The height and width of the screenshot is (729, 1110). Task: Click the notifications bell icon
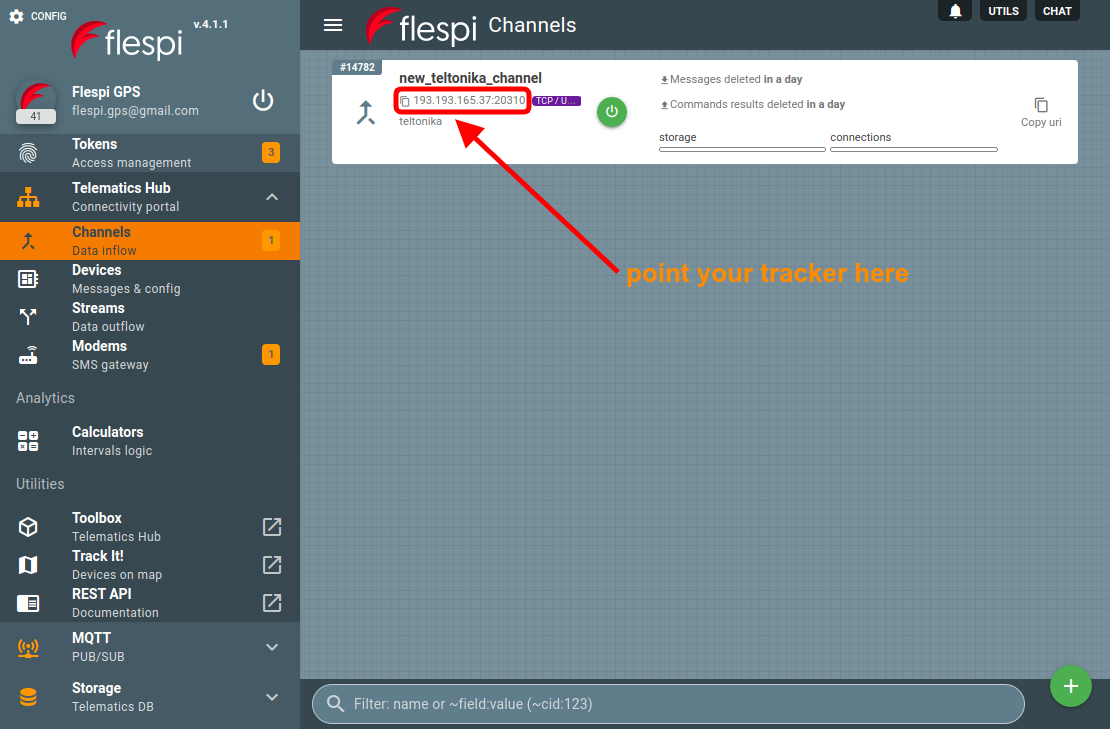(955, 11)
